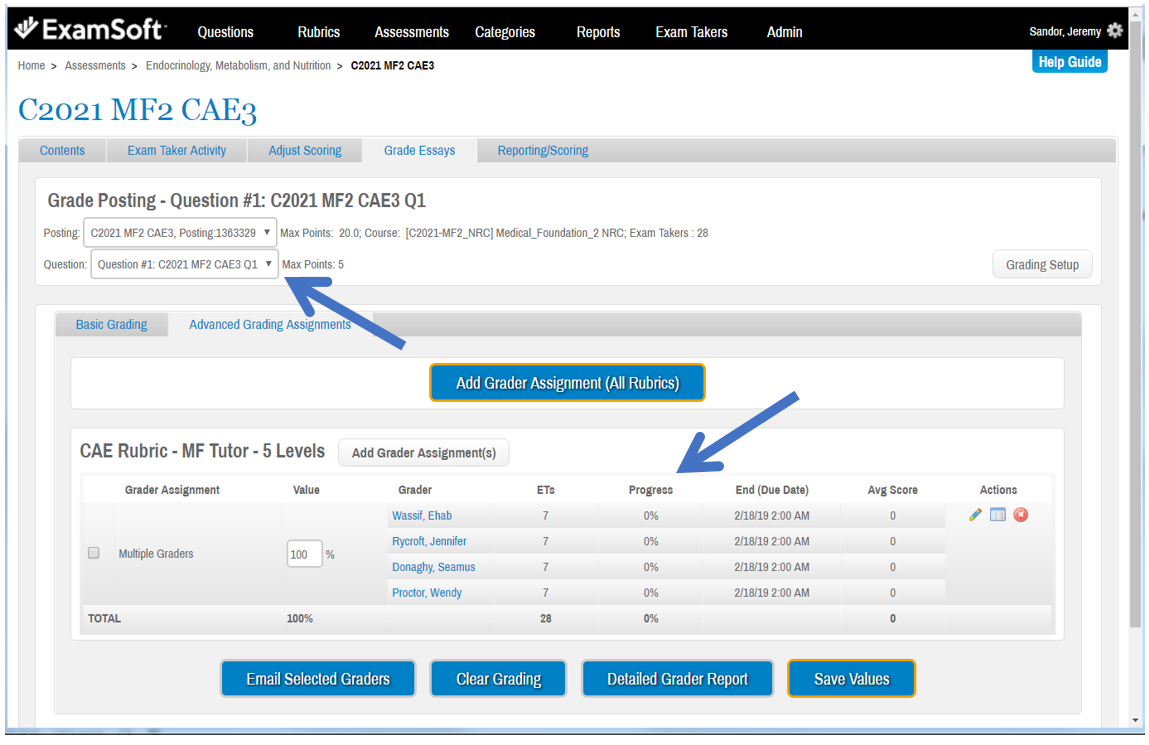Tick the Multiple Graders checkbox
The image size is (1149, 745).
coord(94,553)
